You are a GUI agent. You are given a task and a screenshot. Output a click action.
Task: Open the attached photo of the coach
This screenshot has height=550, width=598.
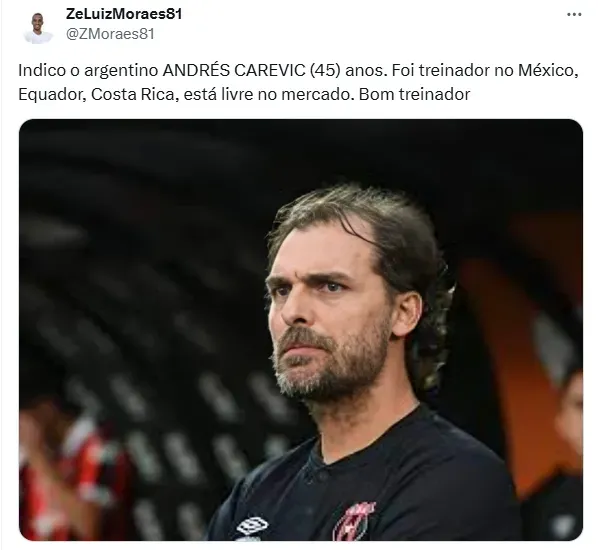click(x=301, y=330)
